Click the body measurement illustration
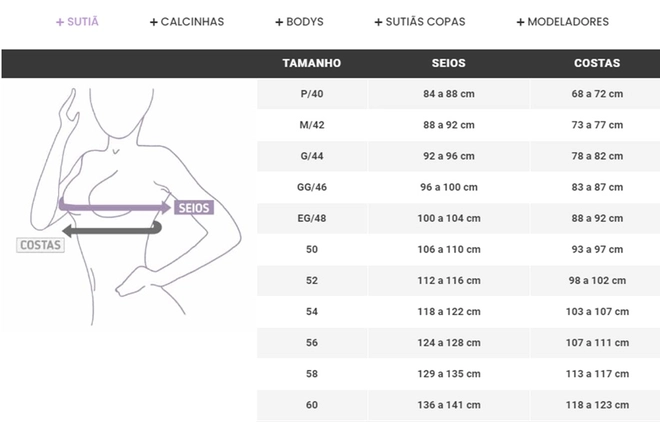Viewport: 660px width, 422px height. click(128, 206)
